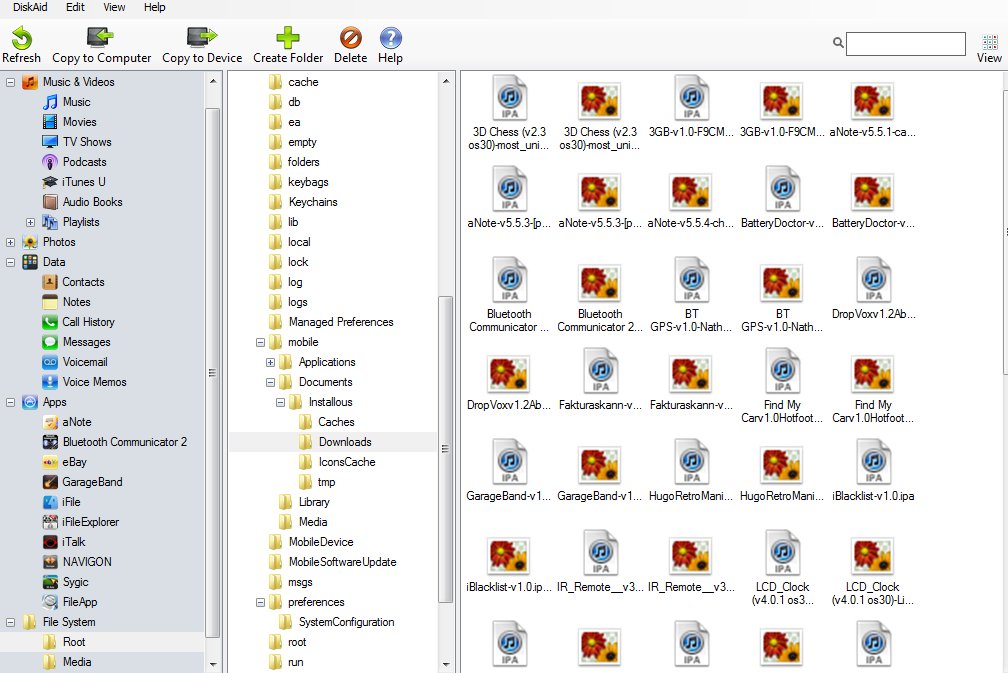Click Copy to Device toolbar icon
The height and width of the screenshot is (673, 1008).
click(202, 38)
